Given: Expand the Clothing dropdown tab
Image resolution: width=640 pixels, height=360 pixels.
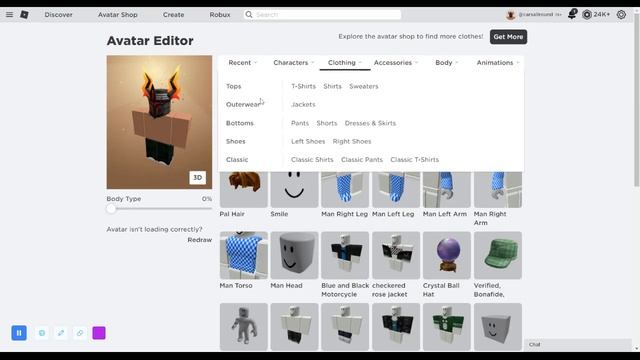Looking at the screenshot, I should pos(345,63).
